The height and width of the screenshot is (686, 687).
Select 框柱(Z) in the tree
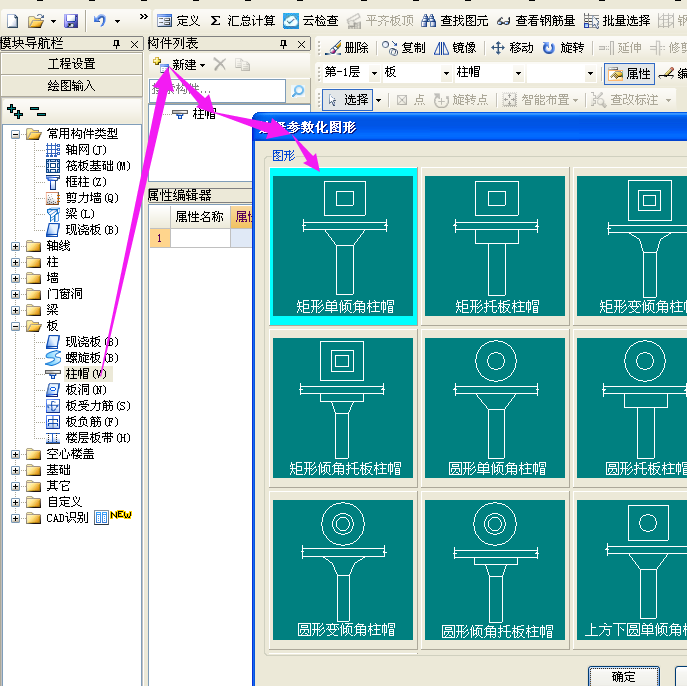(x=76, y=182)
